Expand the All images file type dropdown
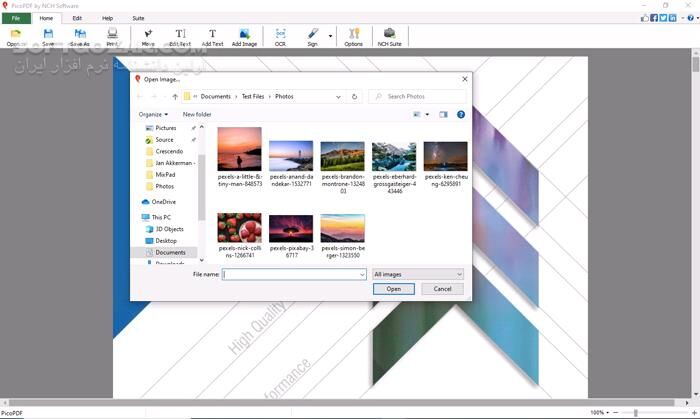The width and height of the screenshot is (700, 419). tap(417, 274)
